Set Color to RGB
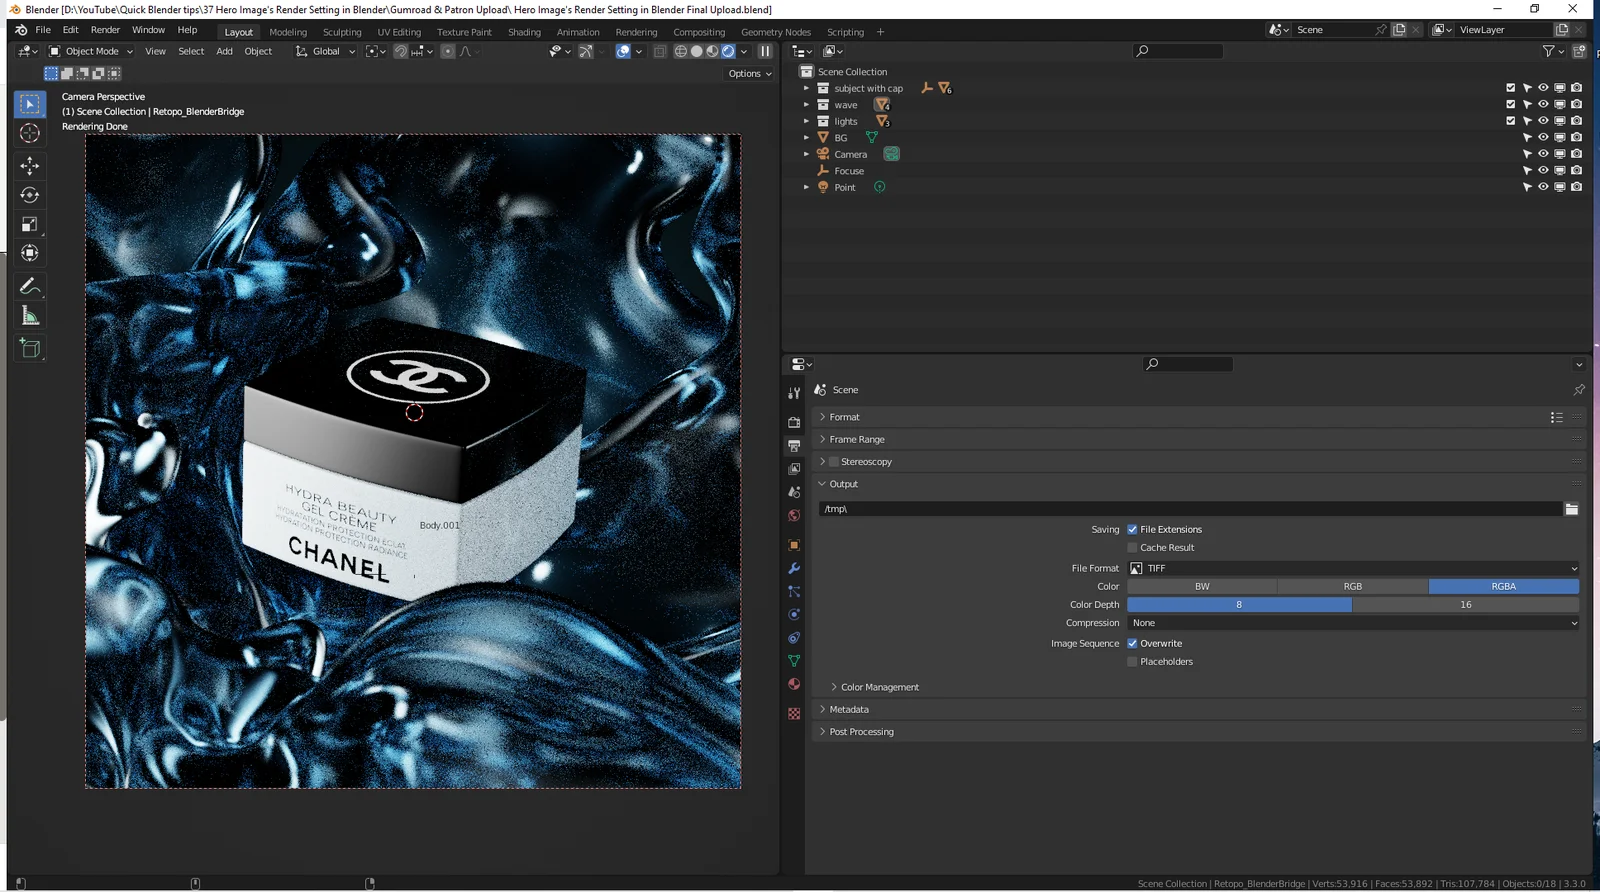The width and height of the screenshot is (1600, 892). tap(1353, 587)
